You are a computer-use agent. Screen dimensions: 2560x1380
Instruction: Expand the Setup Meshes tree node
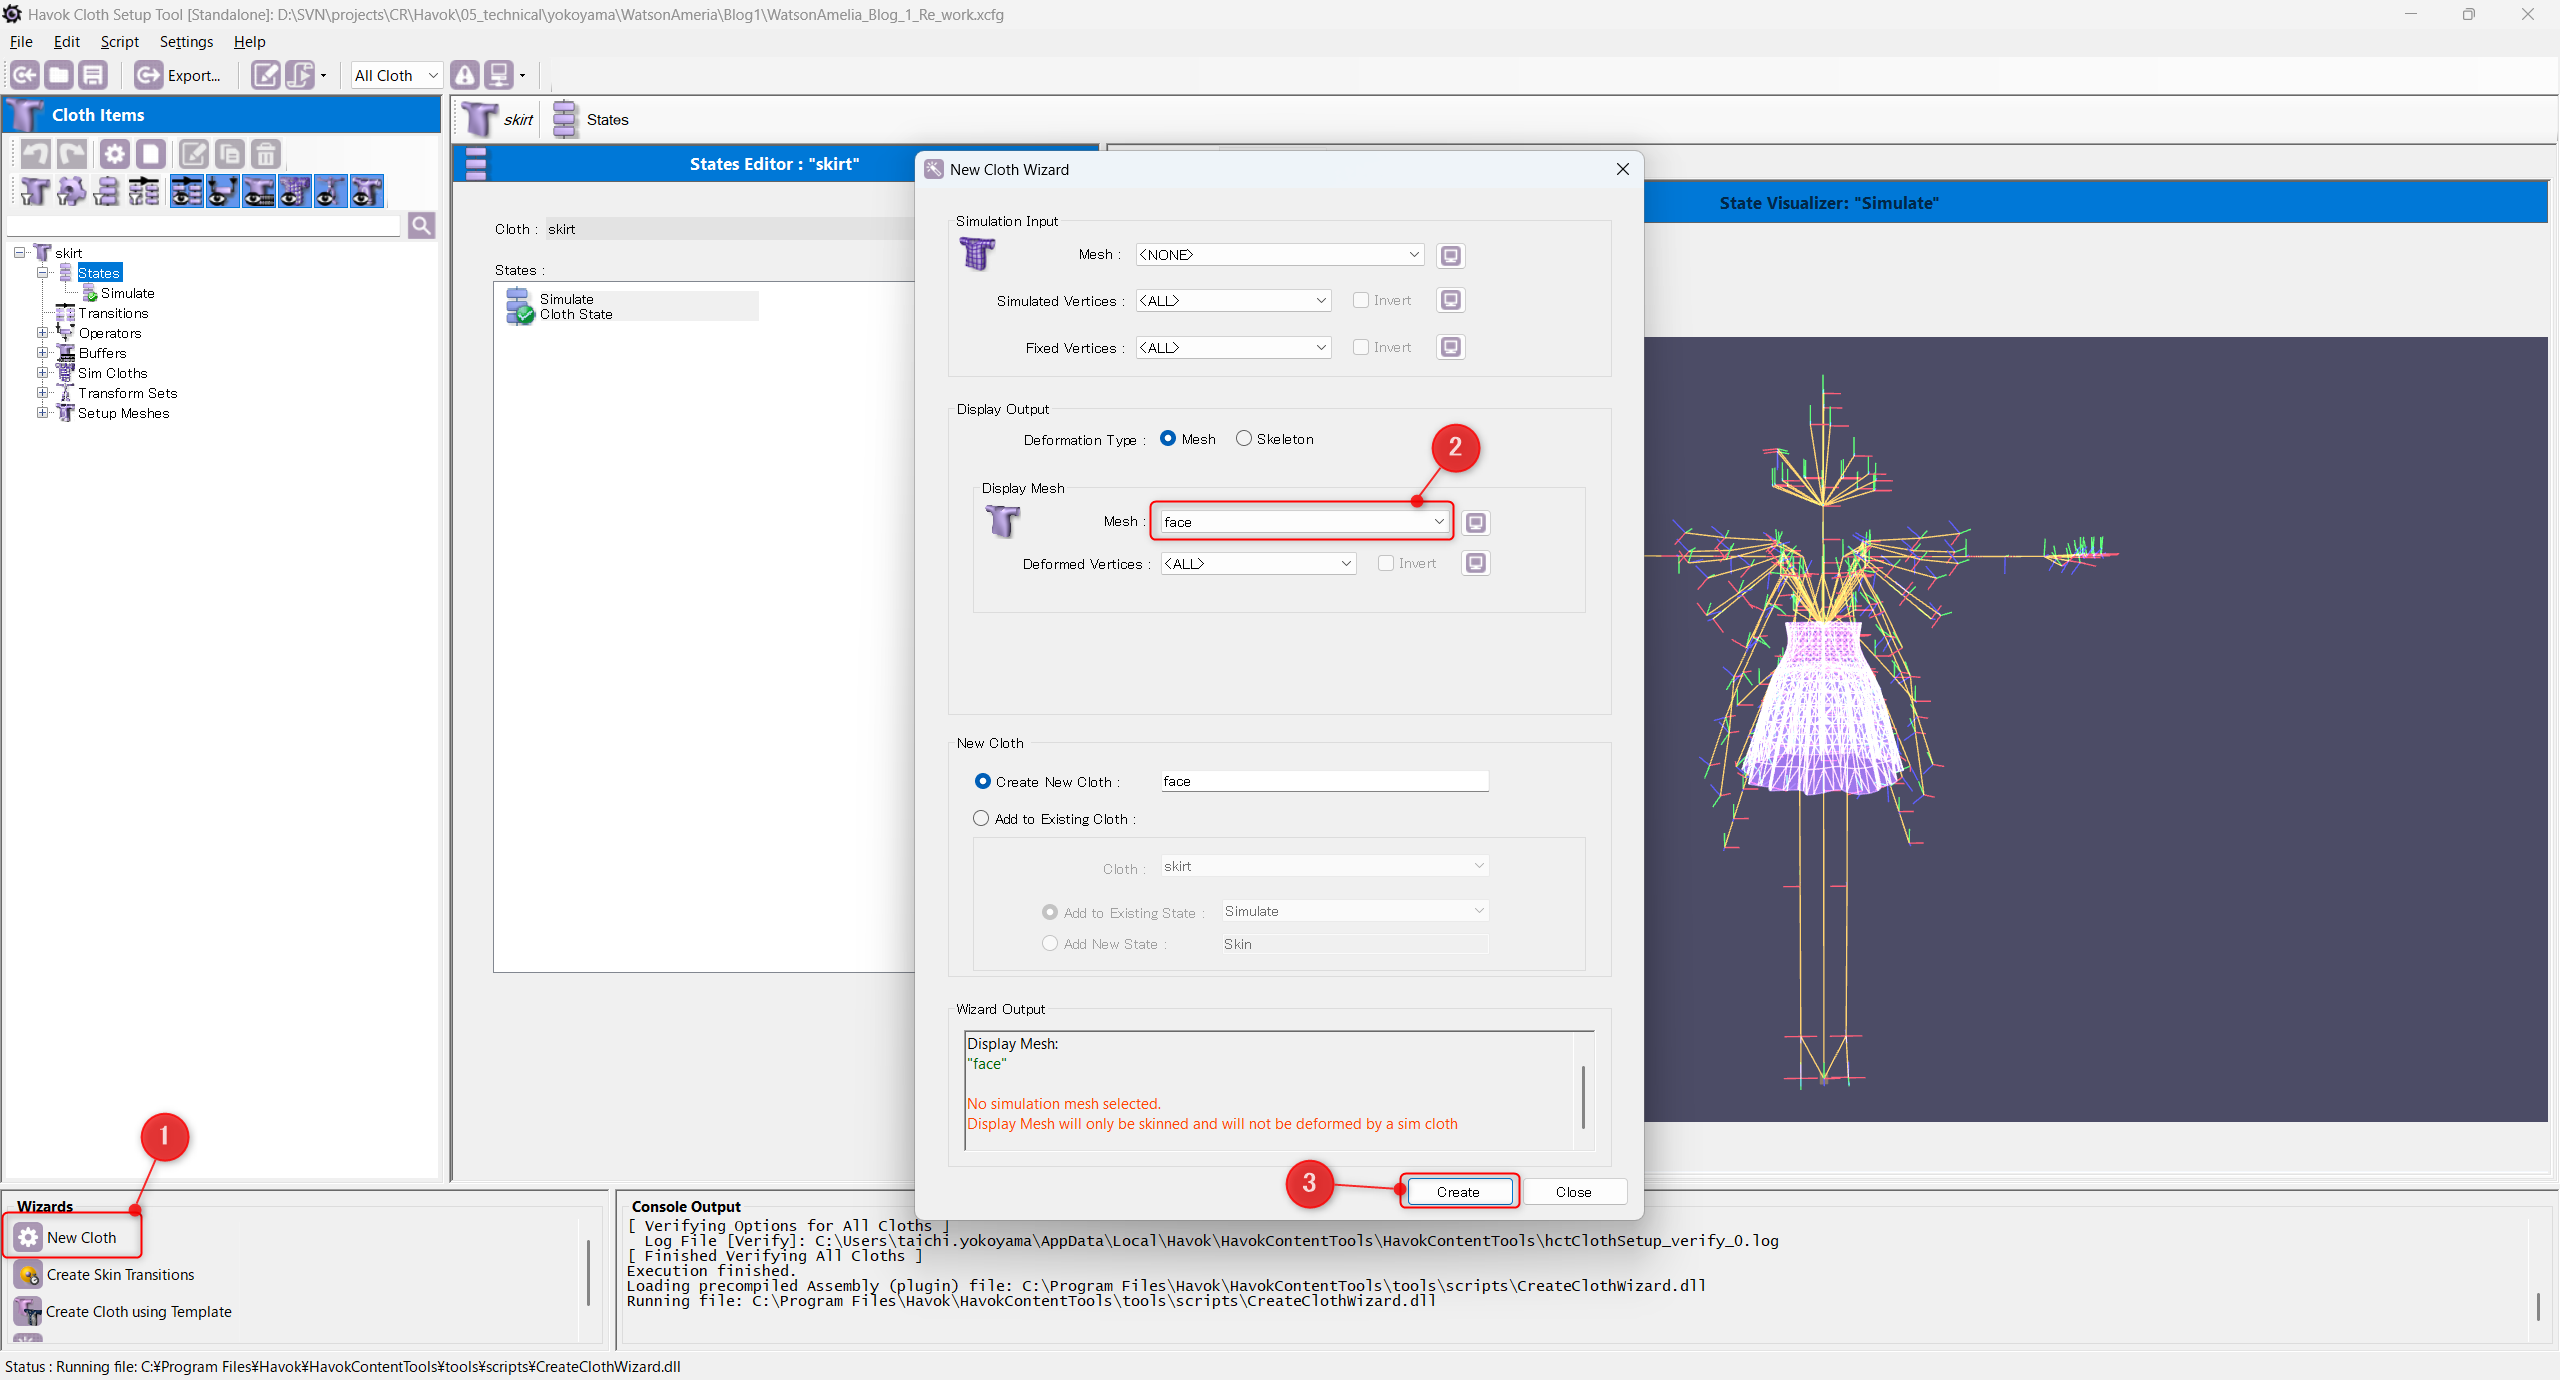[42, 413]
